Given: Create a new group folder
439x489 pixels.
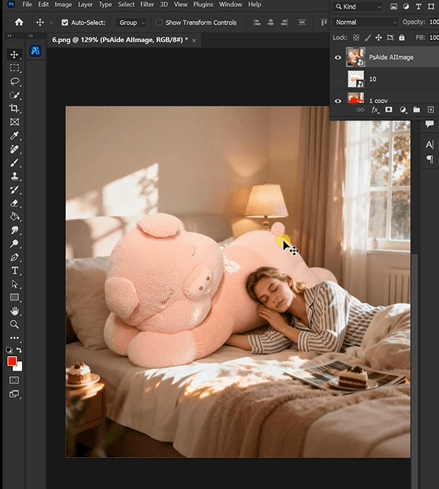Looking at the screenshot, I should click(417, 110).
